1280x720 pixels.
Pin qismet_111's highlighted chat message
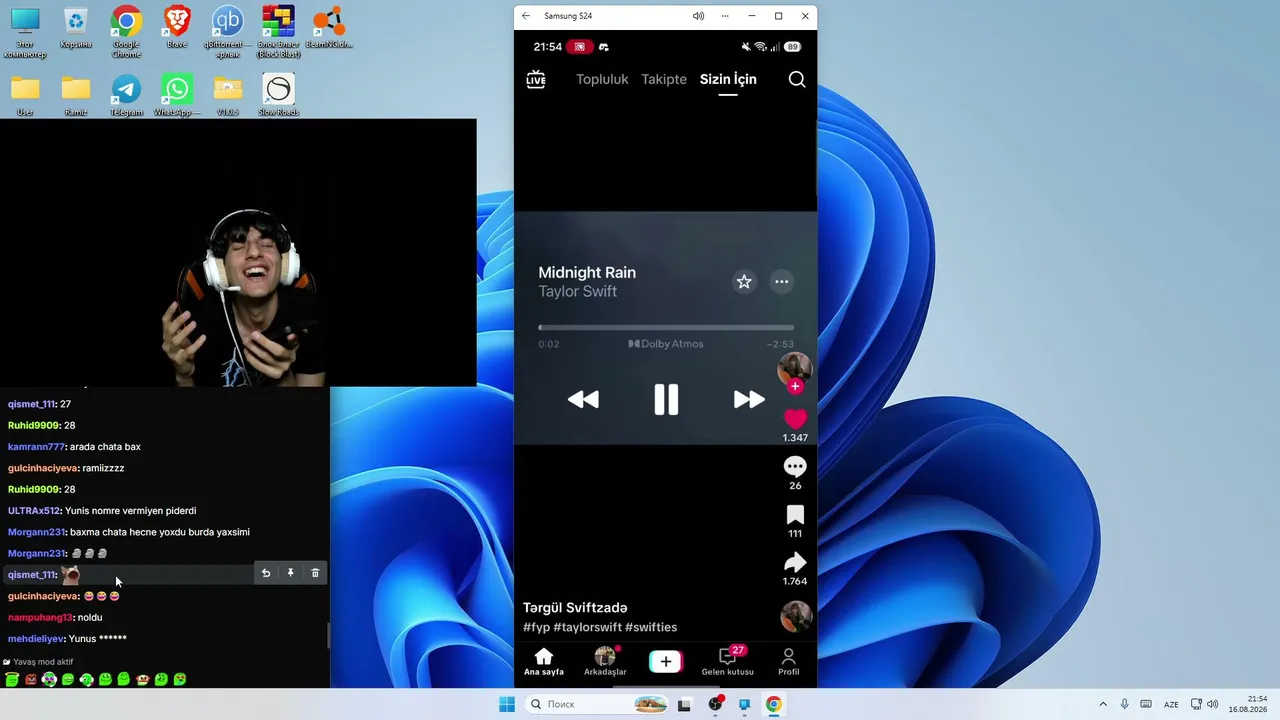click(x=291, y=573)
